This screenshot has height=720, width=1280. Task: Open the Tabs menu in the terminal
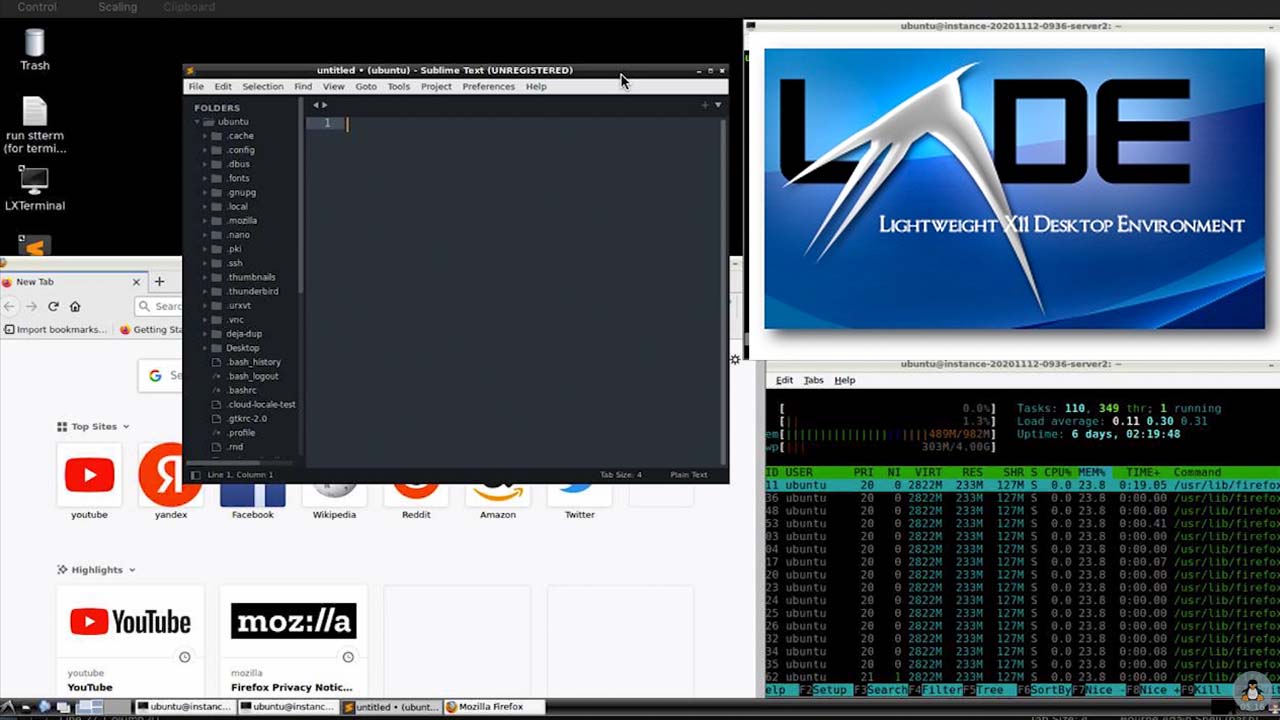(813, 380)
